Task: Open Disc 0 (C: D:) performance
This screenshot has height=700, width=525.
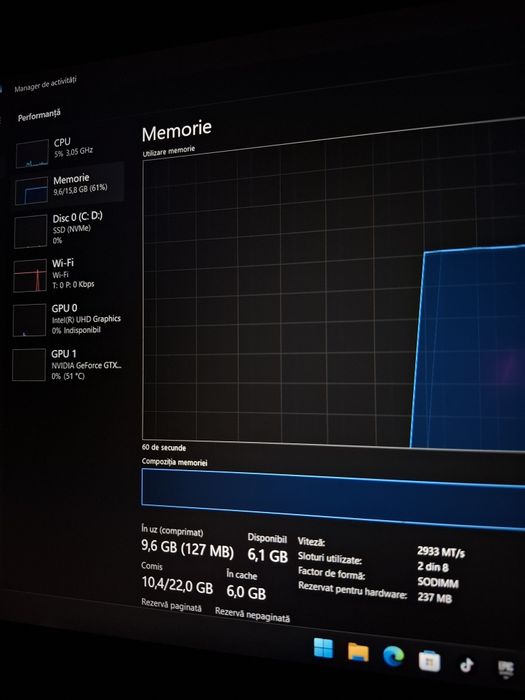Action: click(x=67, y=229)
